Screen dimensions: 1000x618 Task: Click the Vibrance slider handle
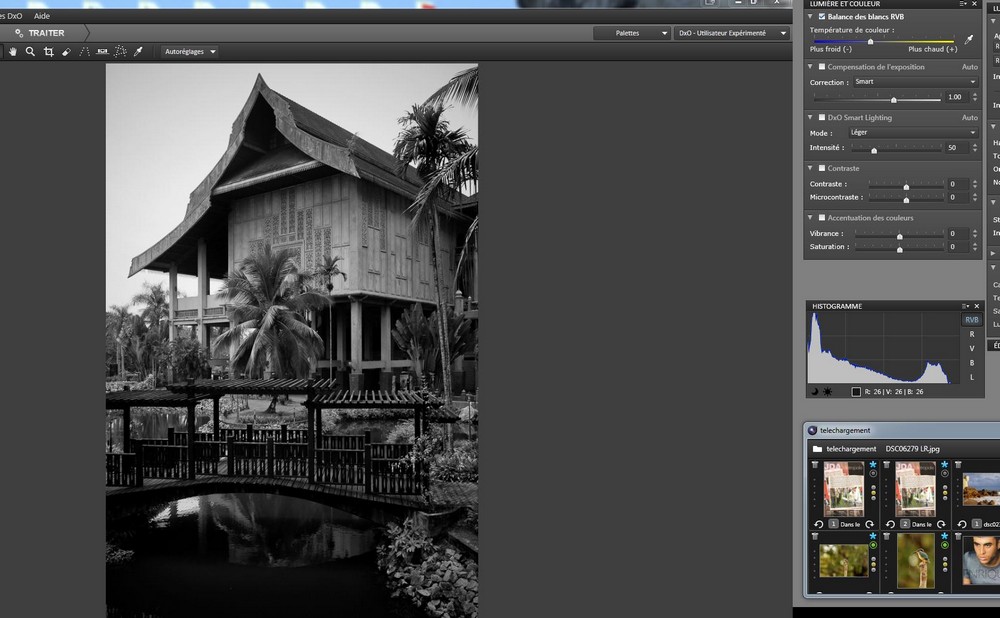tap(899, 236)
